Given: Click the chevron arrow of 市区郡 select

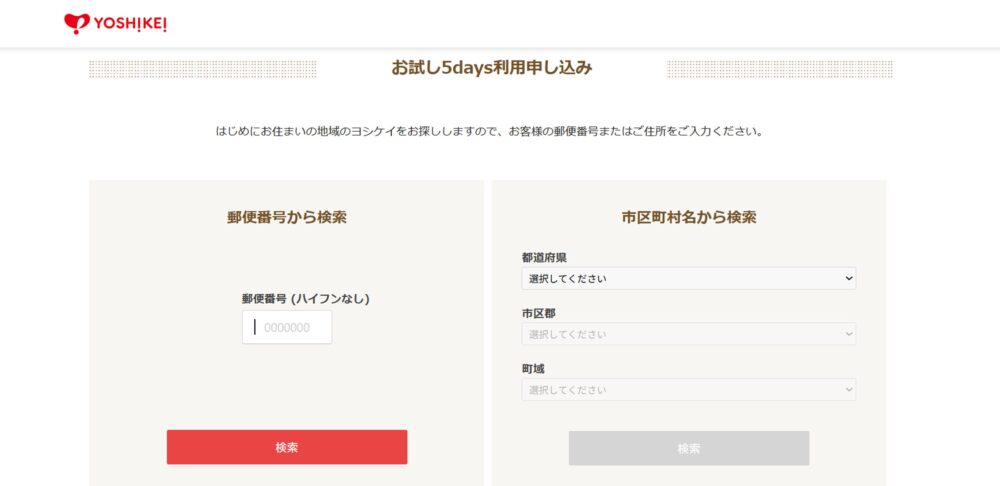Looking at the screenshot, I should 848,334.
